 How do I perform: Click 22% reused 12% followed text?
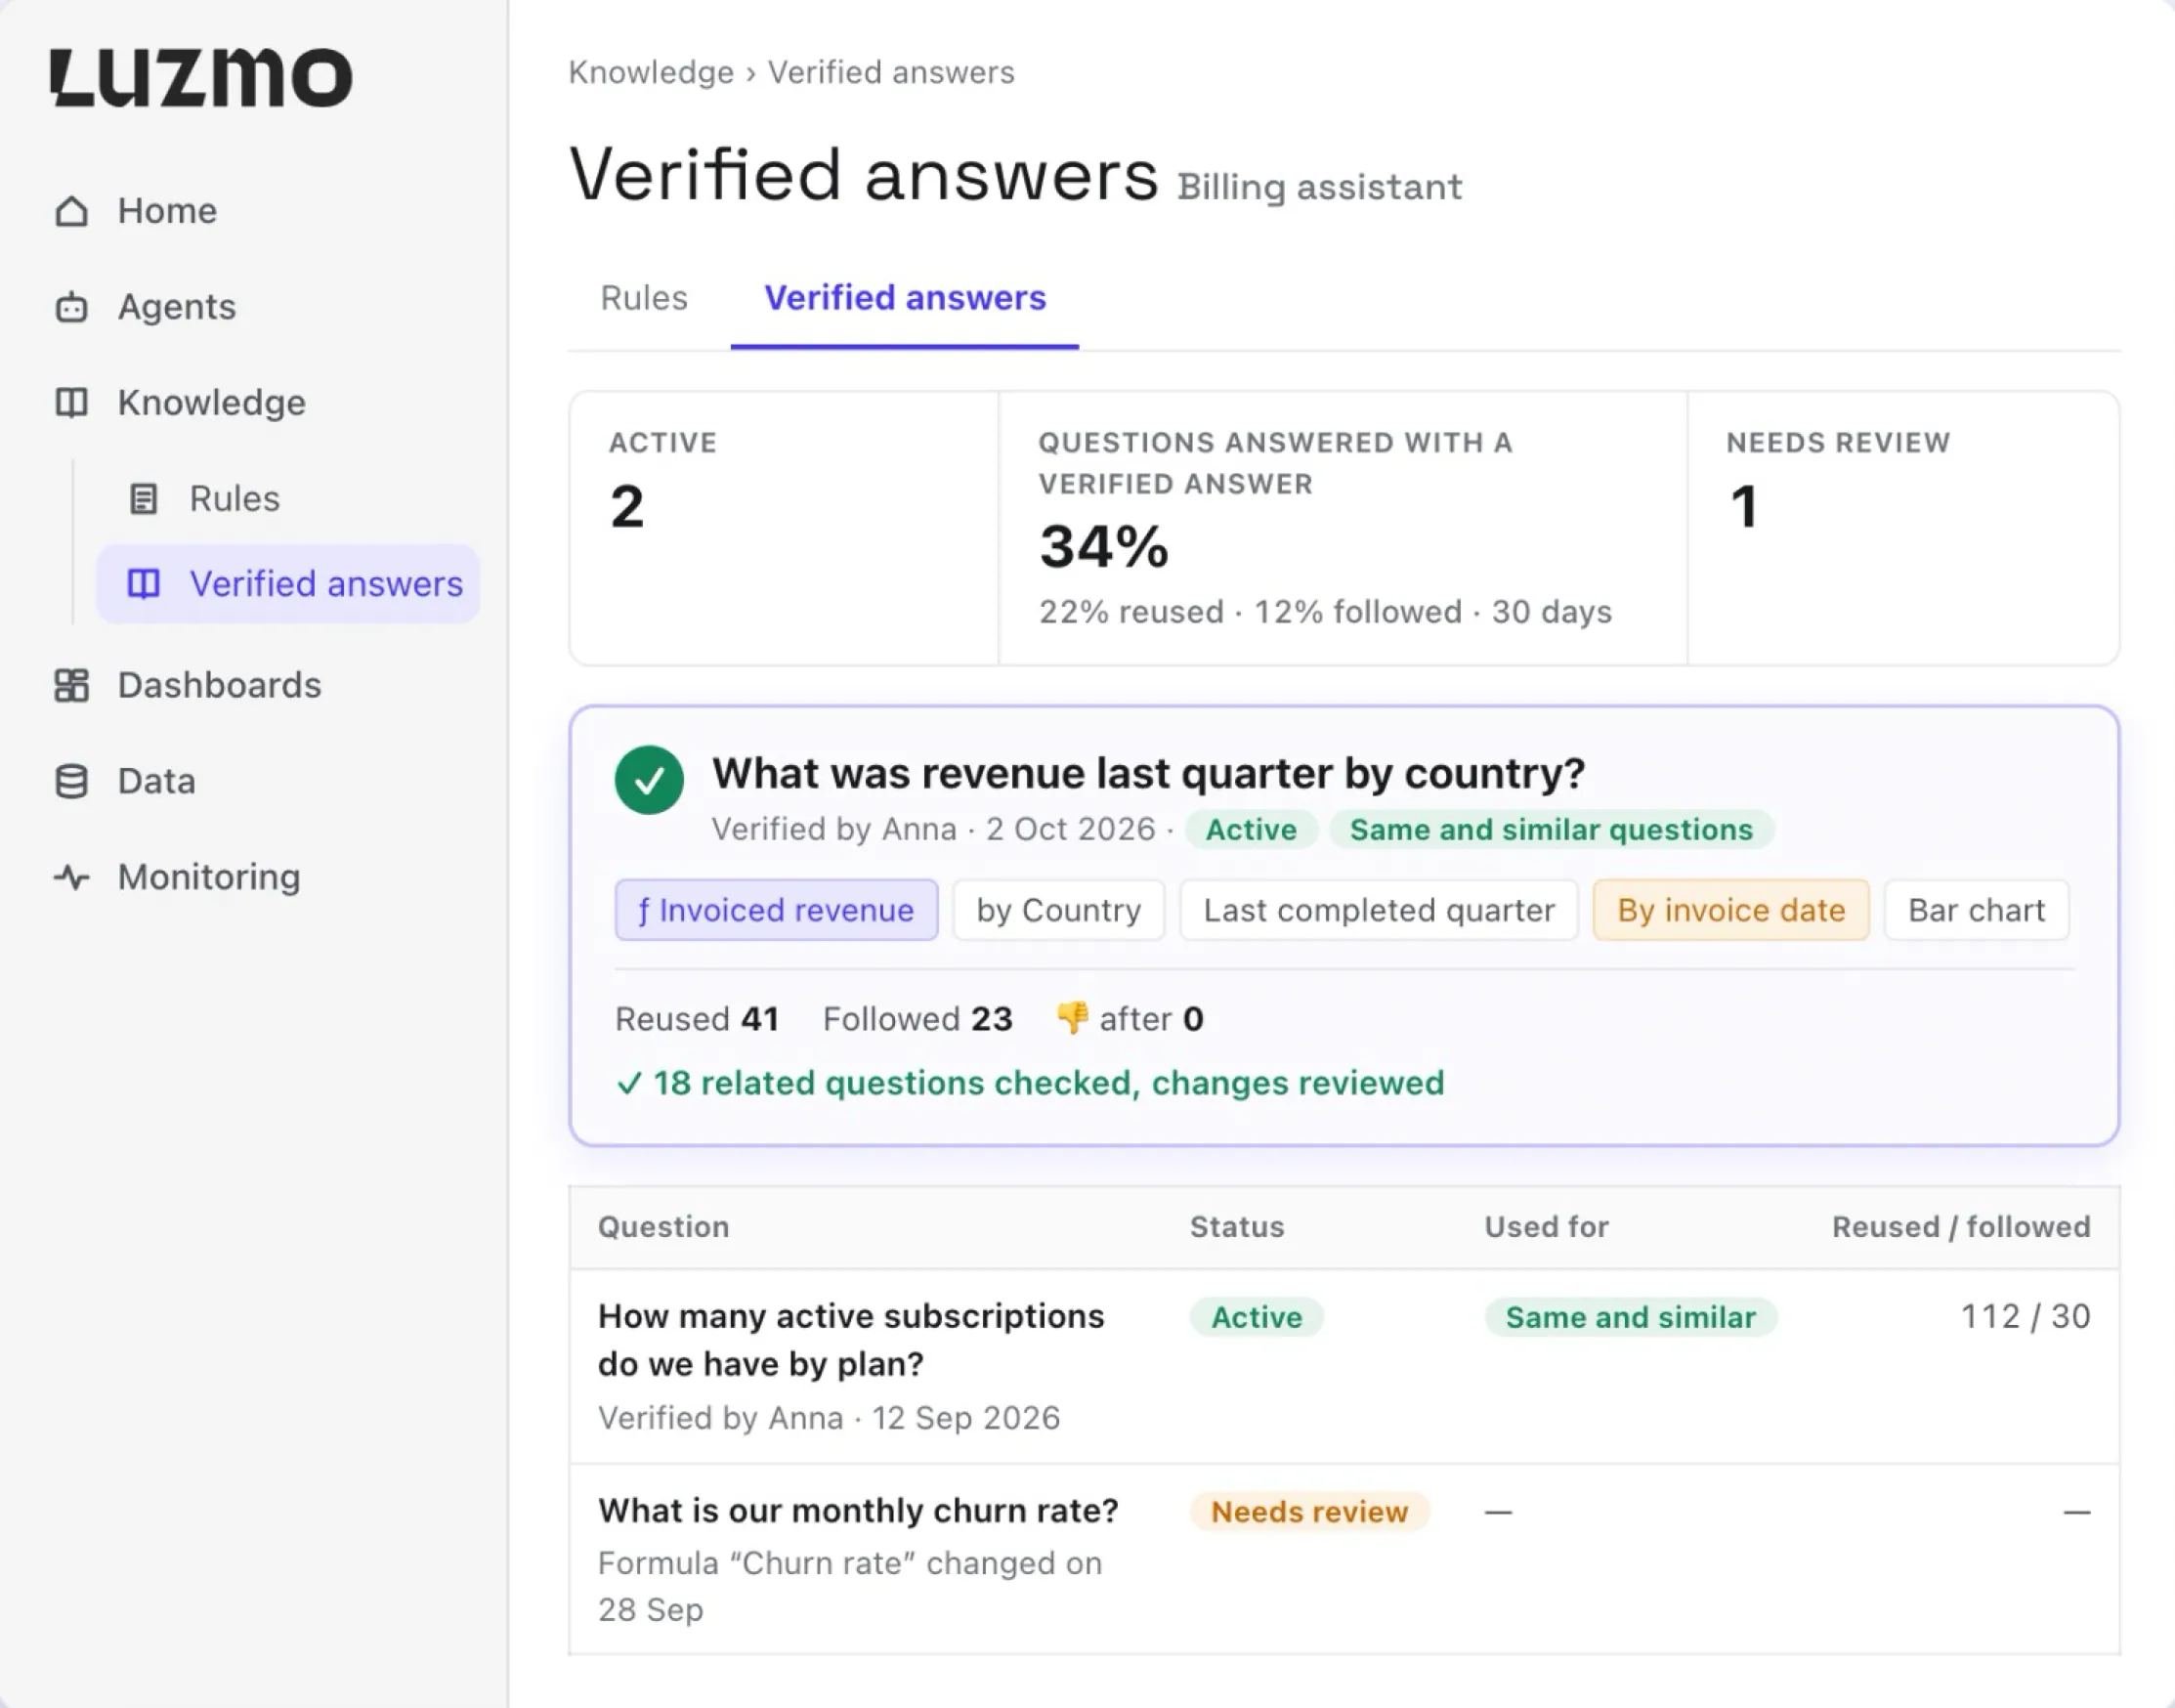point(1325,611)
